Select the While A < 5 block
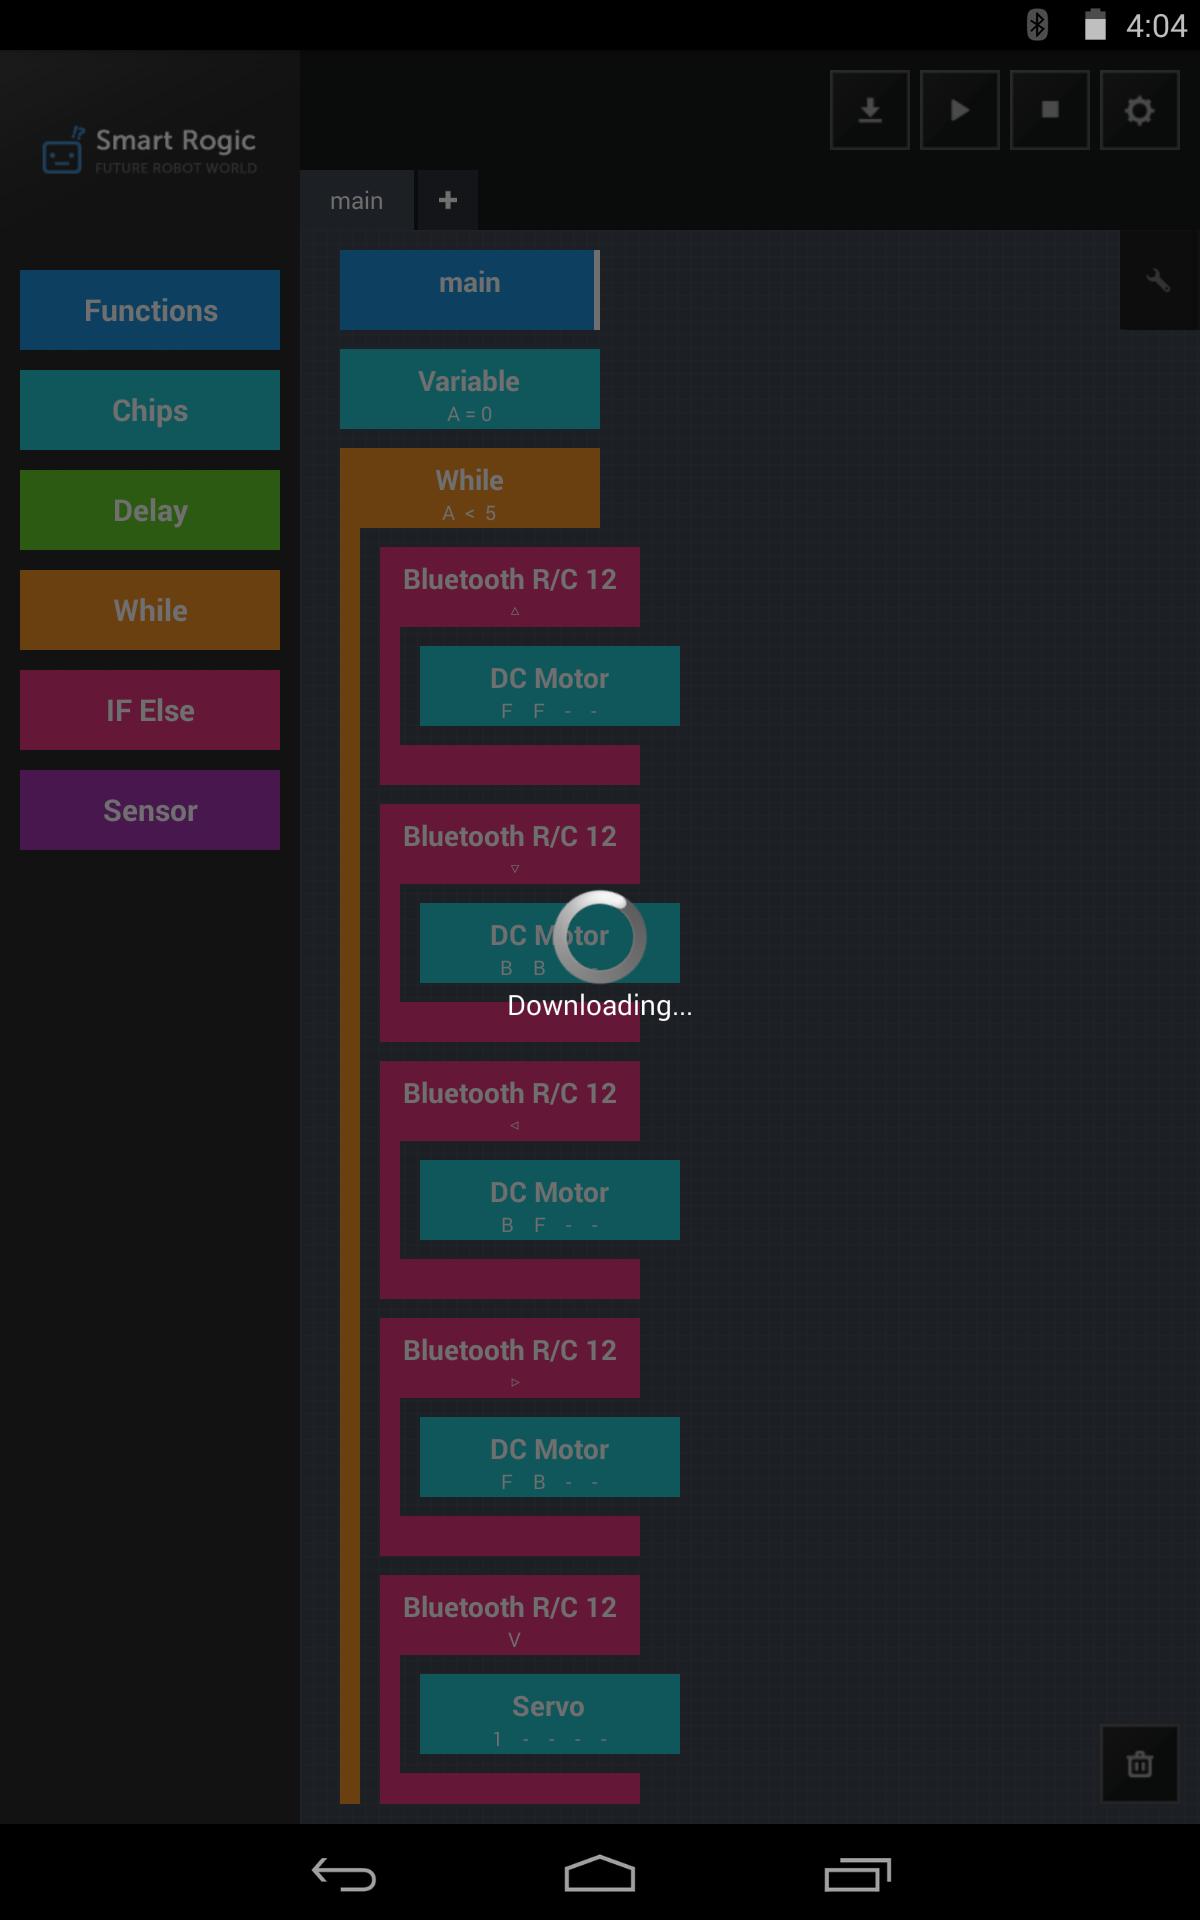The height and width of the screenshot is (1920, 1200). 470,488
